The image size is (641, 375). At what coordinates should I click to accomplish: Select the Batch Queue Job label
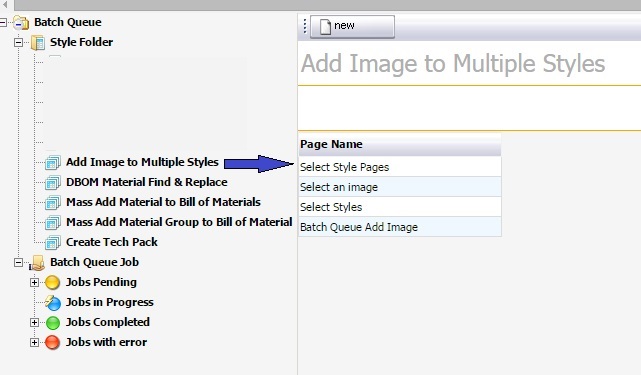click(94, 262)
